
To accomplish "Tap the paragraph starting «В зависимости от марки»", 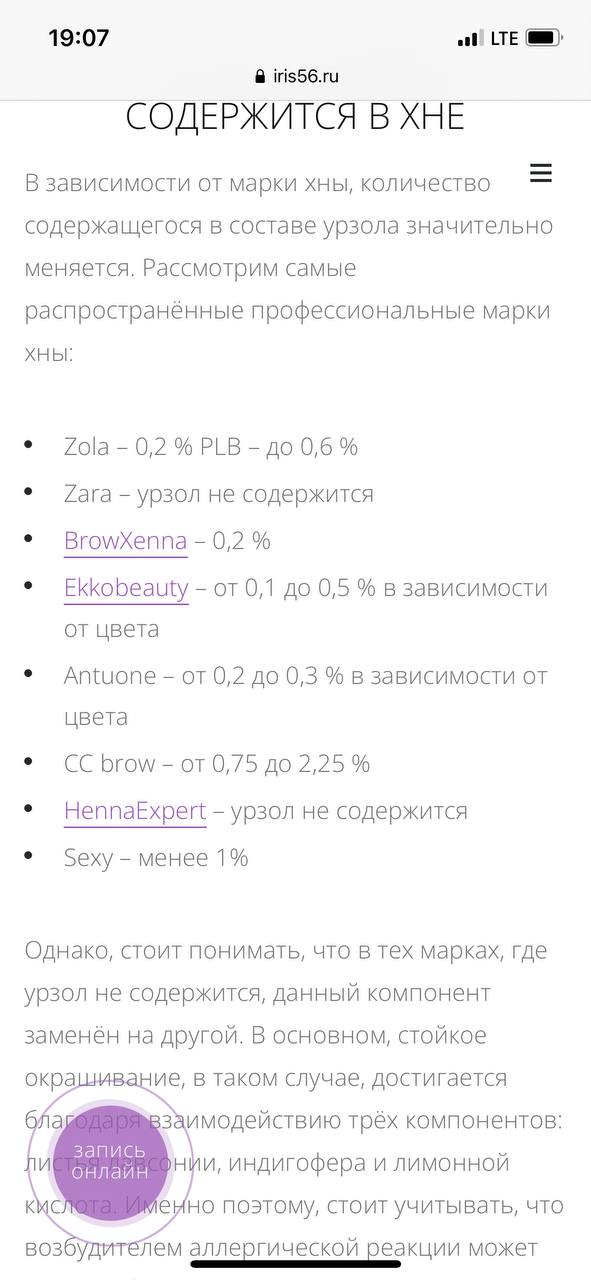I will point(289,268).
